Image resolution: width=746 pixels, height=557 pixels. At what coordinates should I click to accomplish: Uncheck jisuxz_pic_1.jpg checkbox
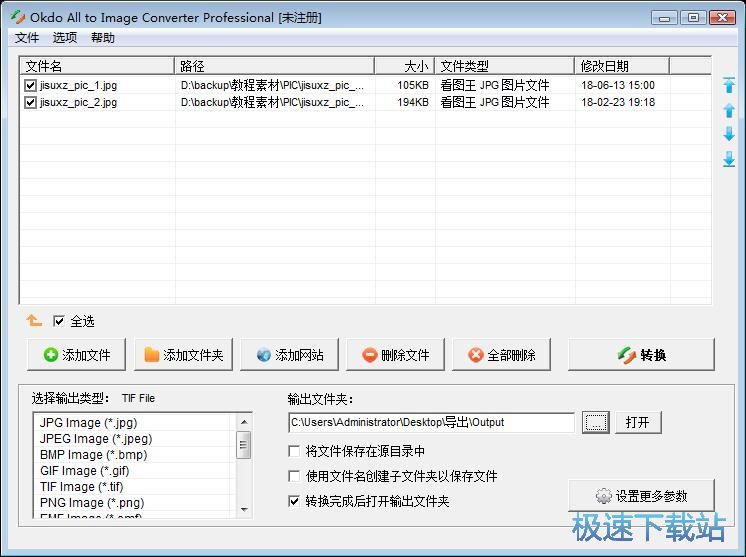30,85
